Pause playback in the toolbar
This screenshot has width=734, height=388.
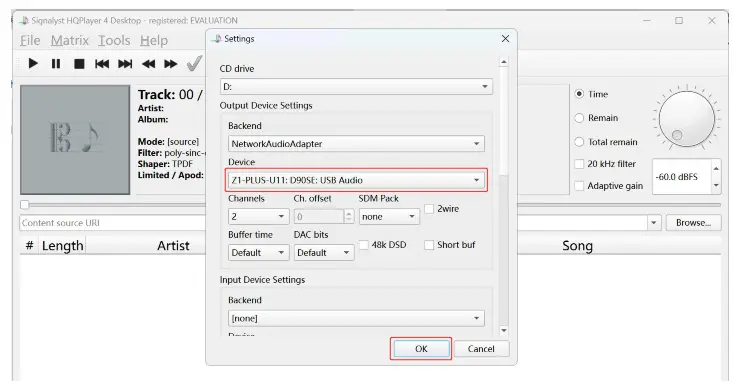(x=56, y=63)
